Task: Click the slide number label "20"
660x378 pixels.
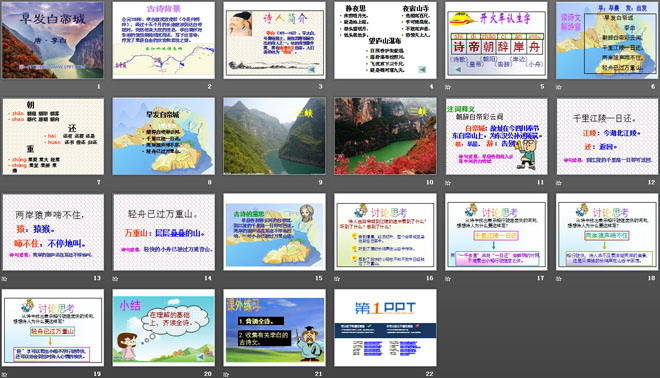Action: pos(208,373)
